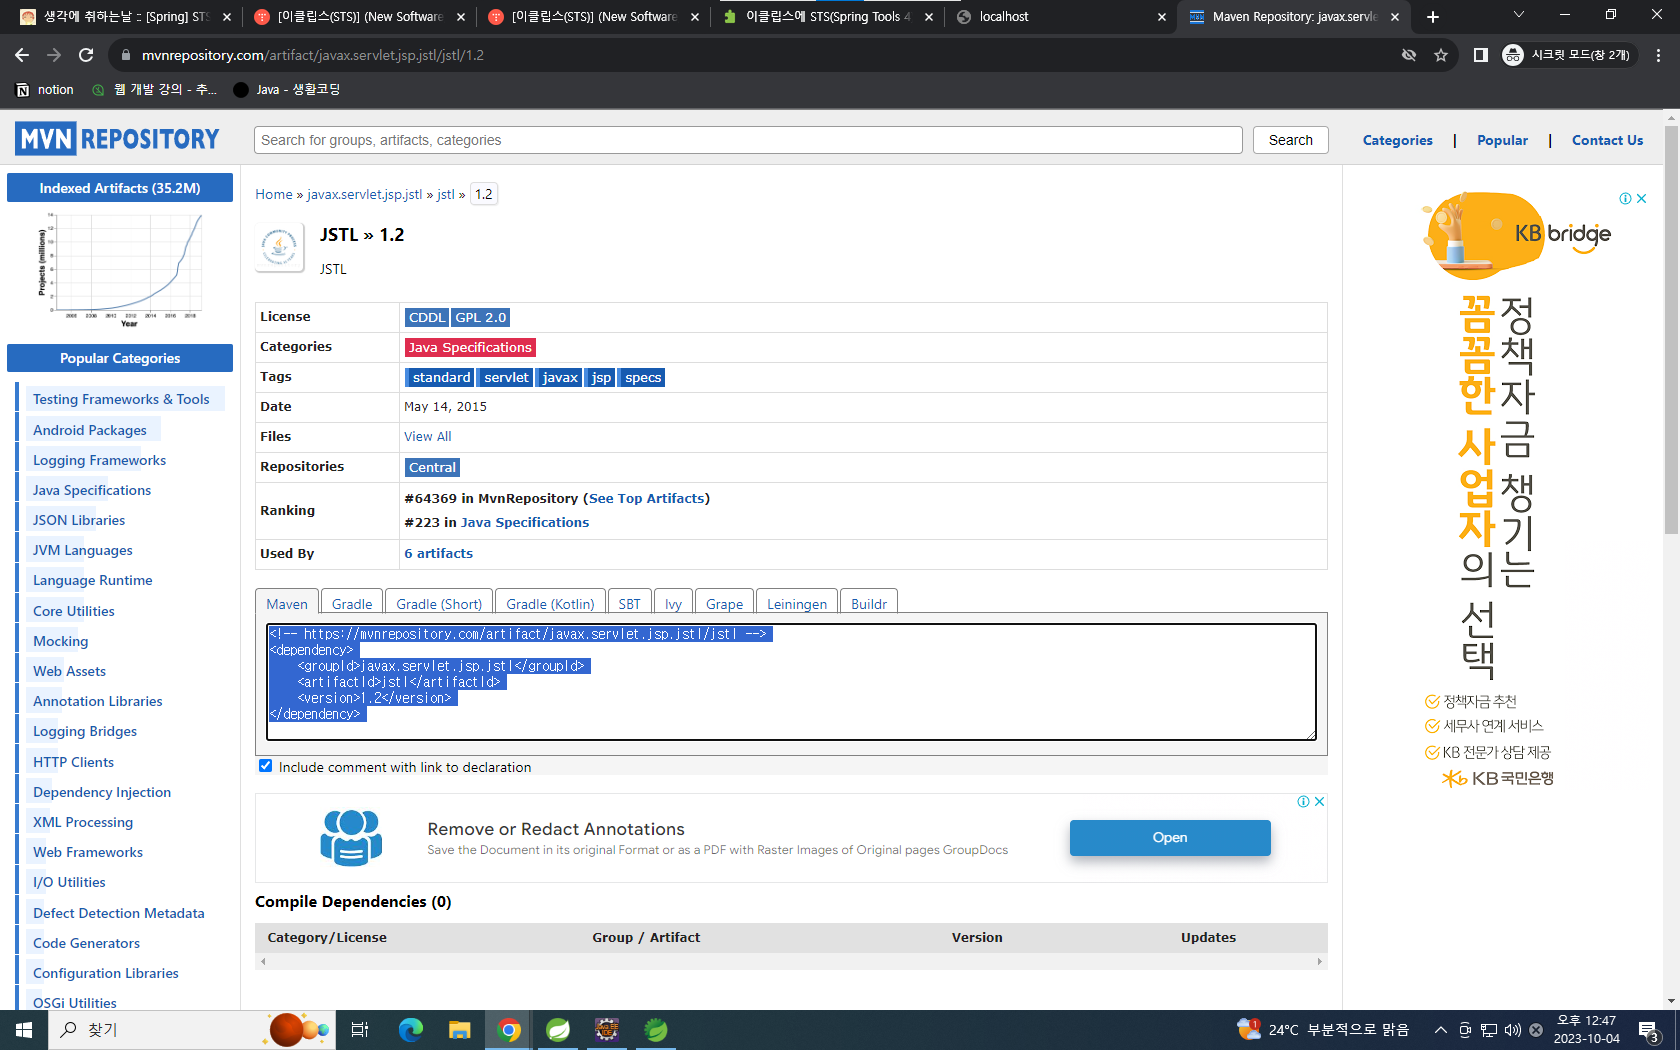Reload the page with the refresh icon
The image size is (1680, 1050).
86,55
